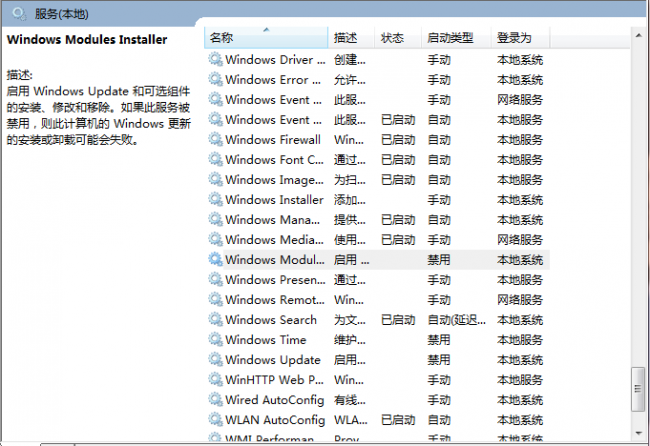This screenshot has width=650, height=446.
Task: Click the 有线... description of Wired AutoConfig
Action: [350, 400]
